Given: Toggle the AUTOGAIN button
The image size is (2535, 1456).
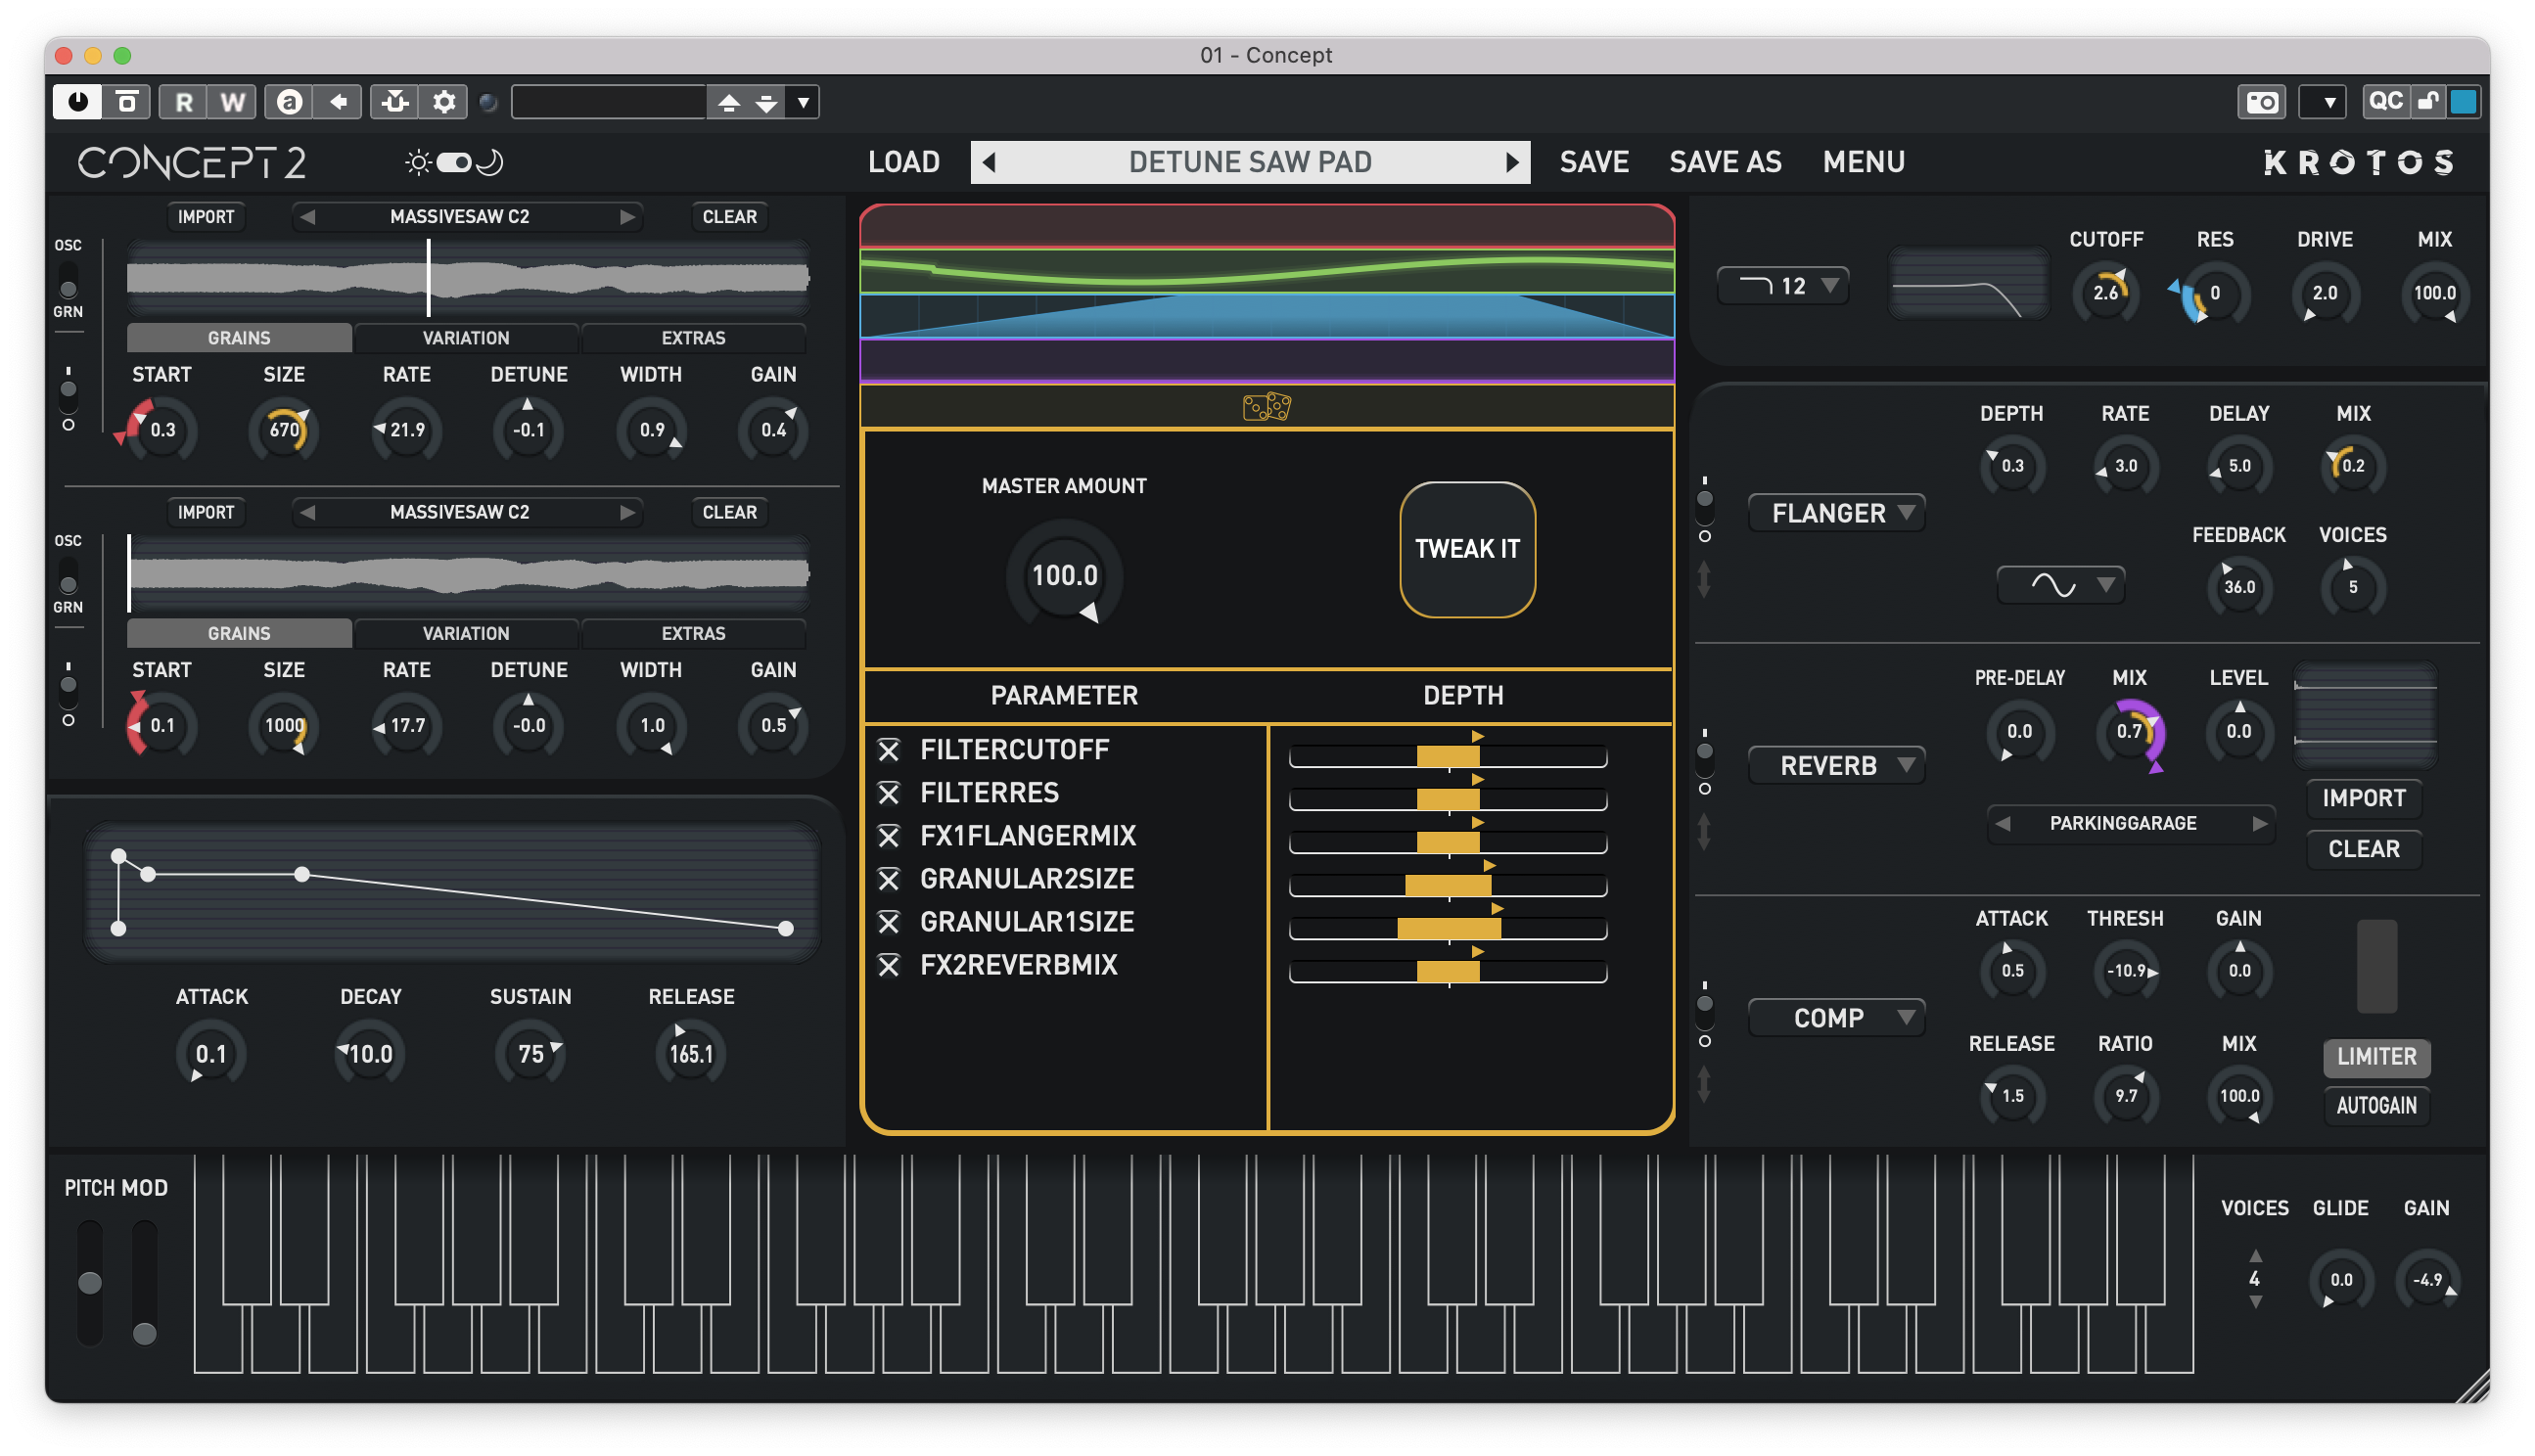Looking at the screenshot, I should click(2377, 1105).
